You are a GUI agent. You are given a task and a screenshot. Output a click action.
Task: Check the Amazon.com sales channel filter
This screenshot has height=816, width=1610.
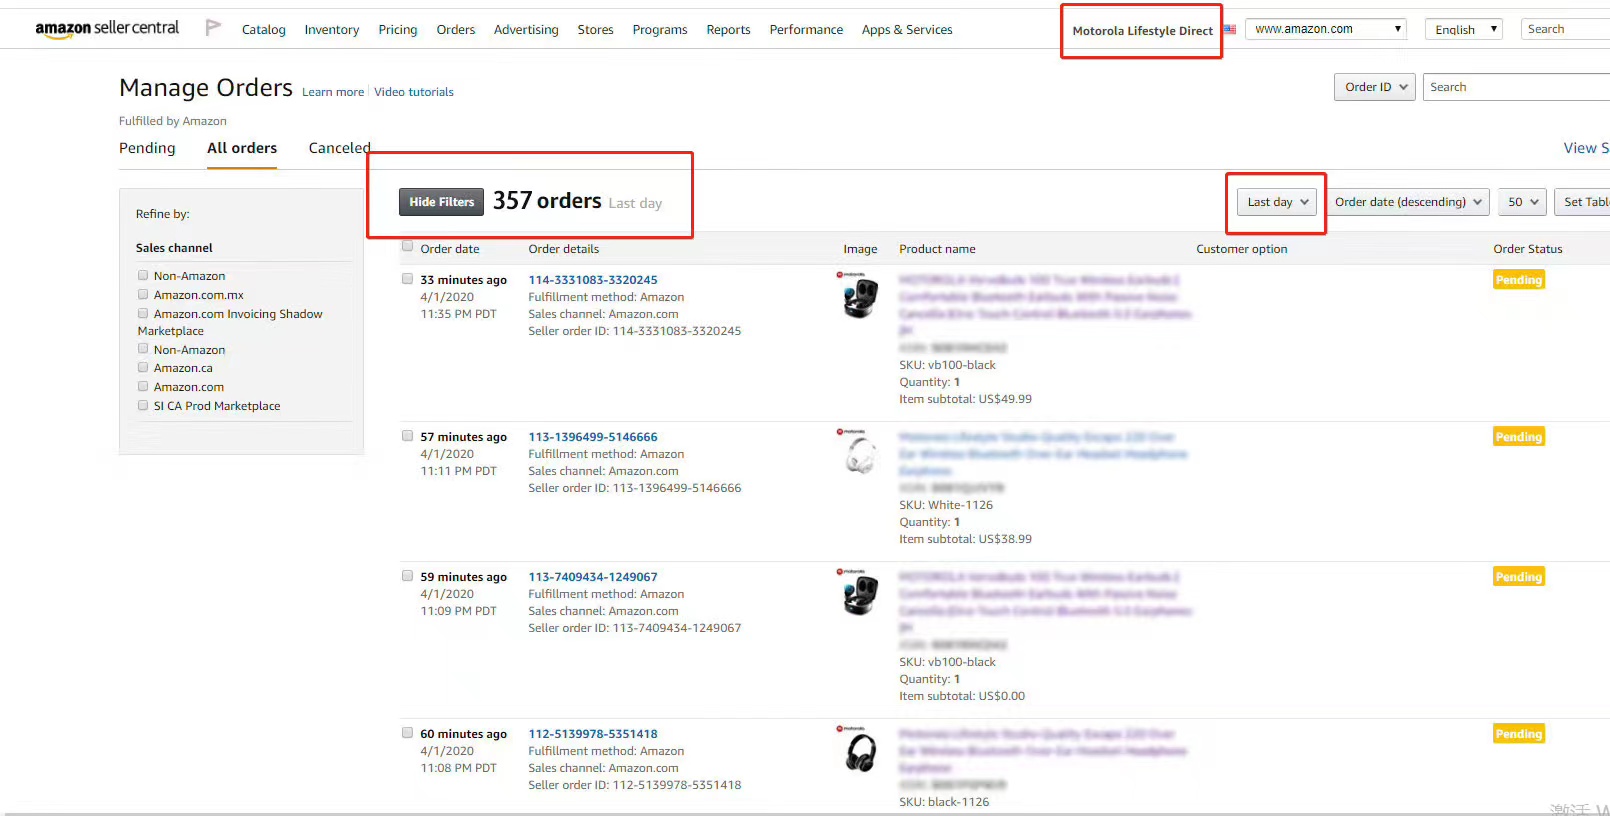coord(143,386)
